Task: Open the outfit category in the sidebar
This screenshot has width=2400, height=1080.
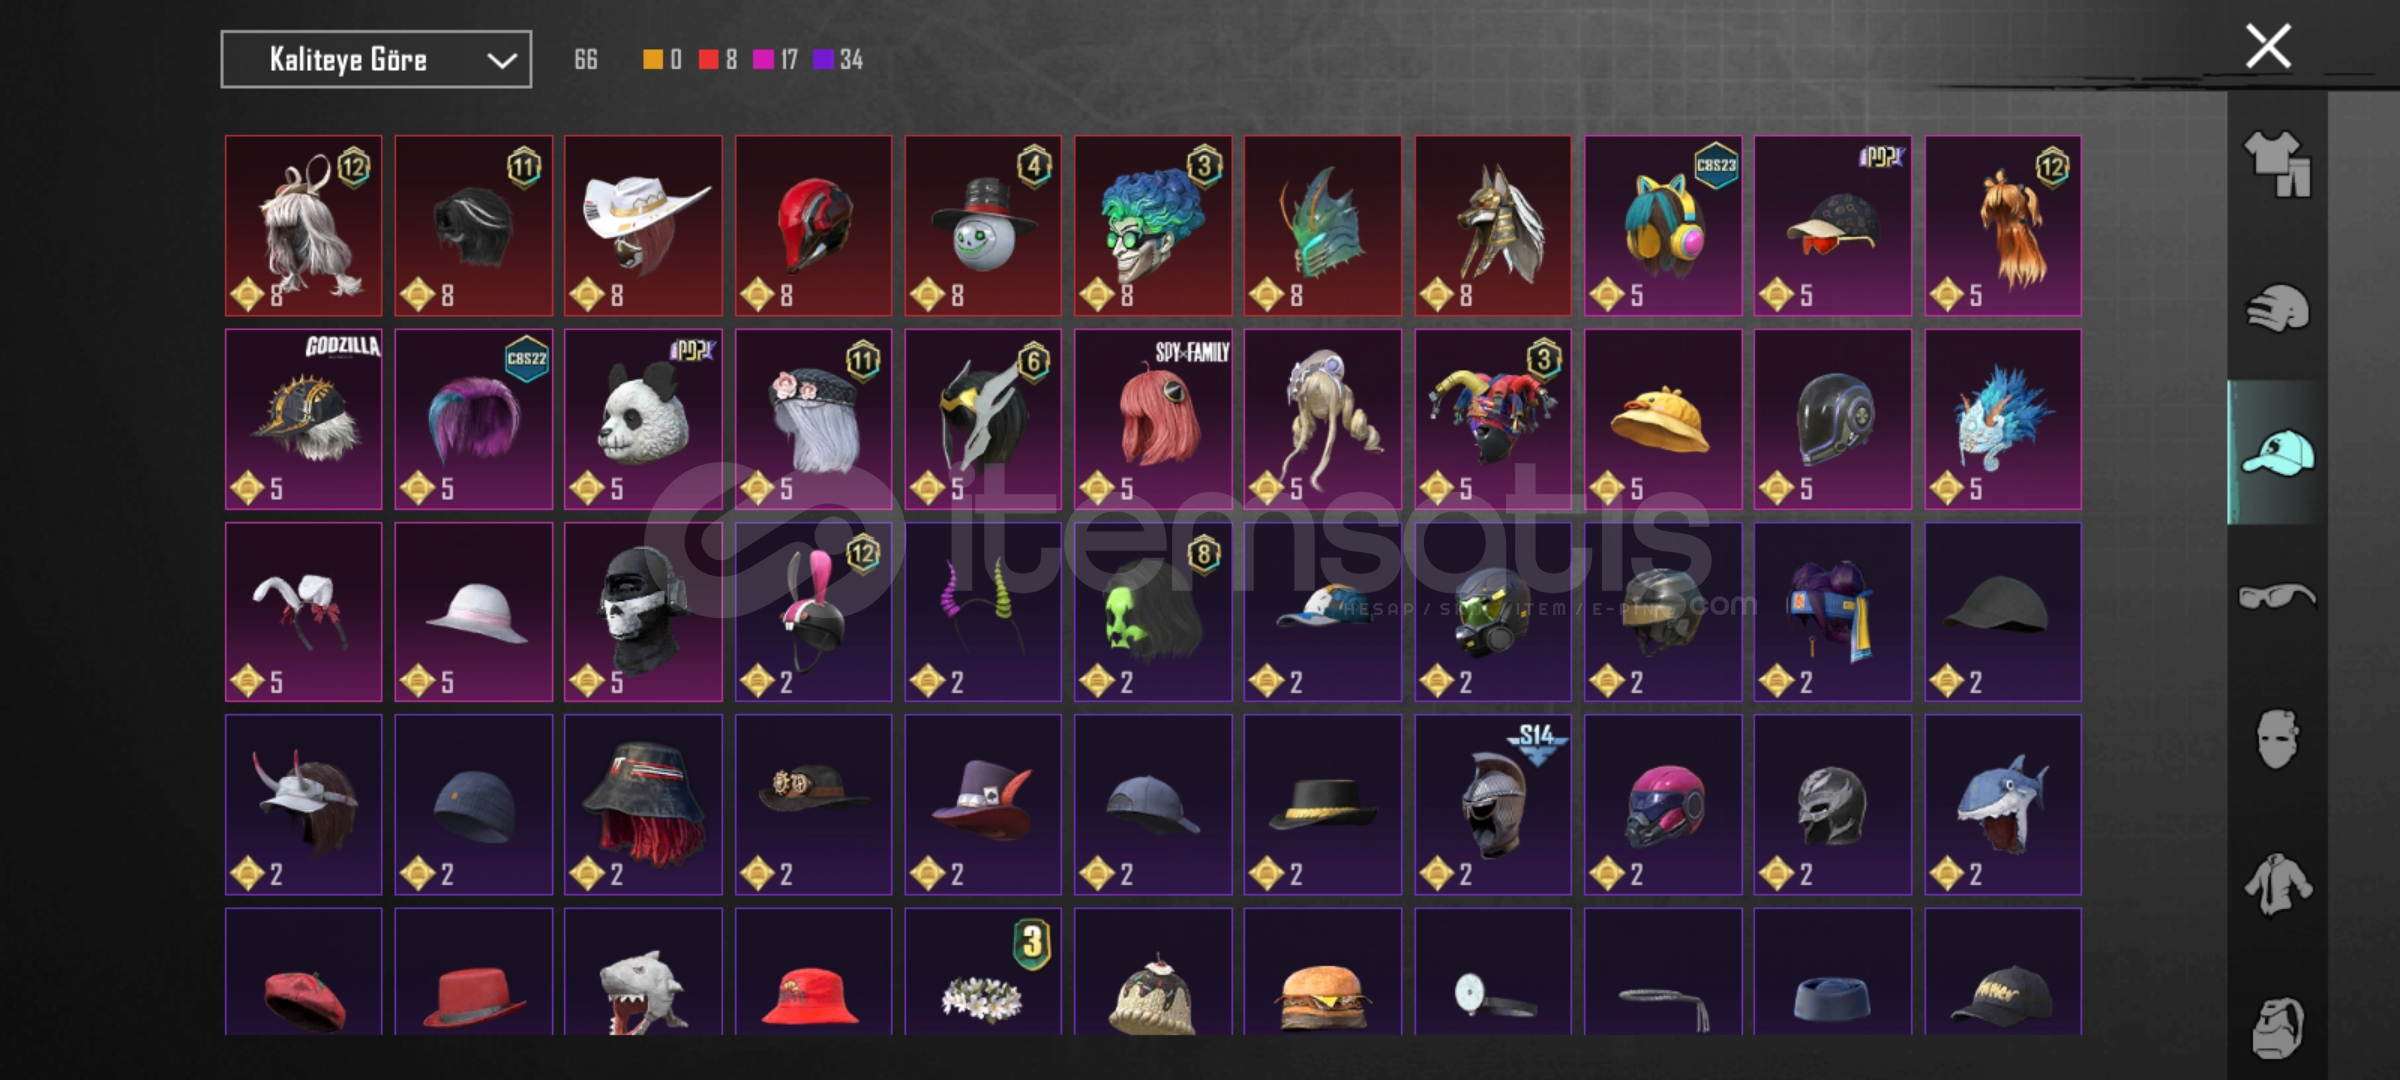Action: [x=2277, y=164]
